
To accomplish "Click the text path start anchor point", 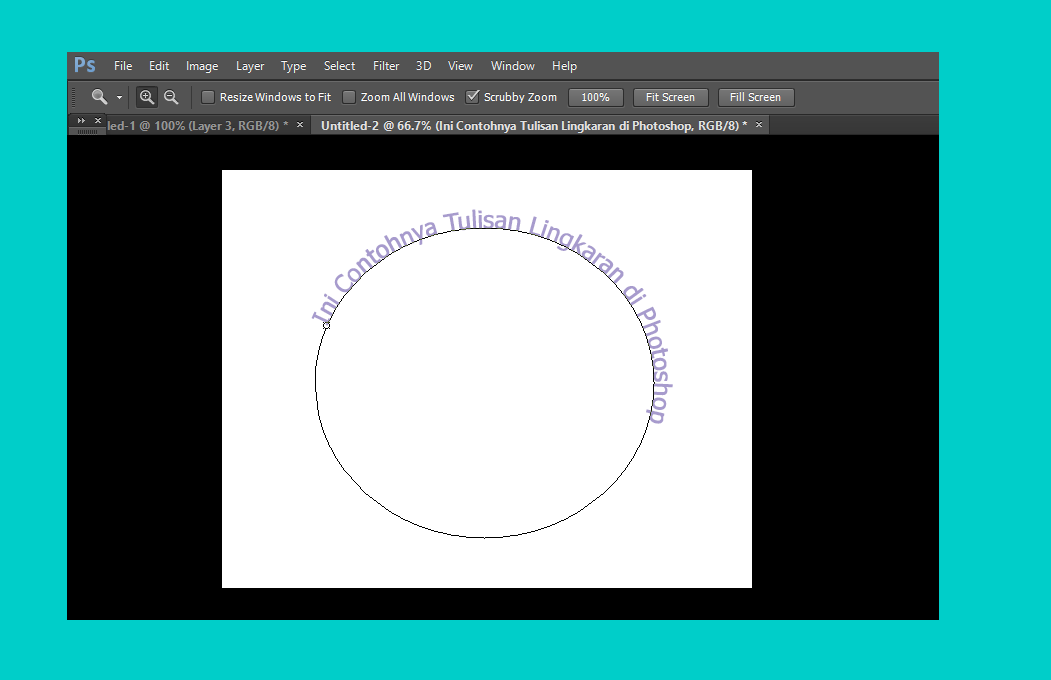I will click(x=326, y=325).
